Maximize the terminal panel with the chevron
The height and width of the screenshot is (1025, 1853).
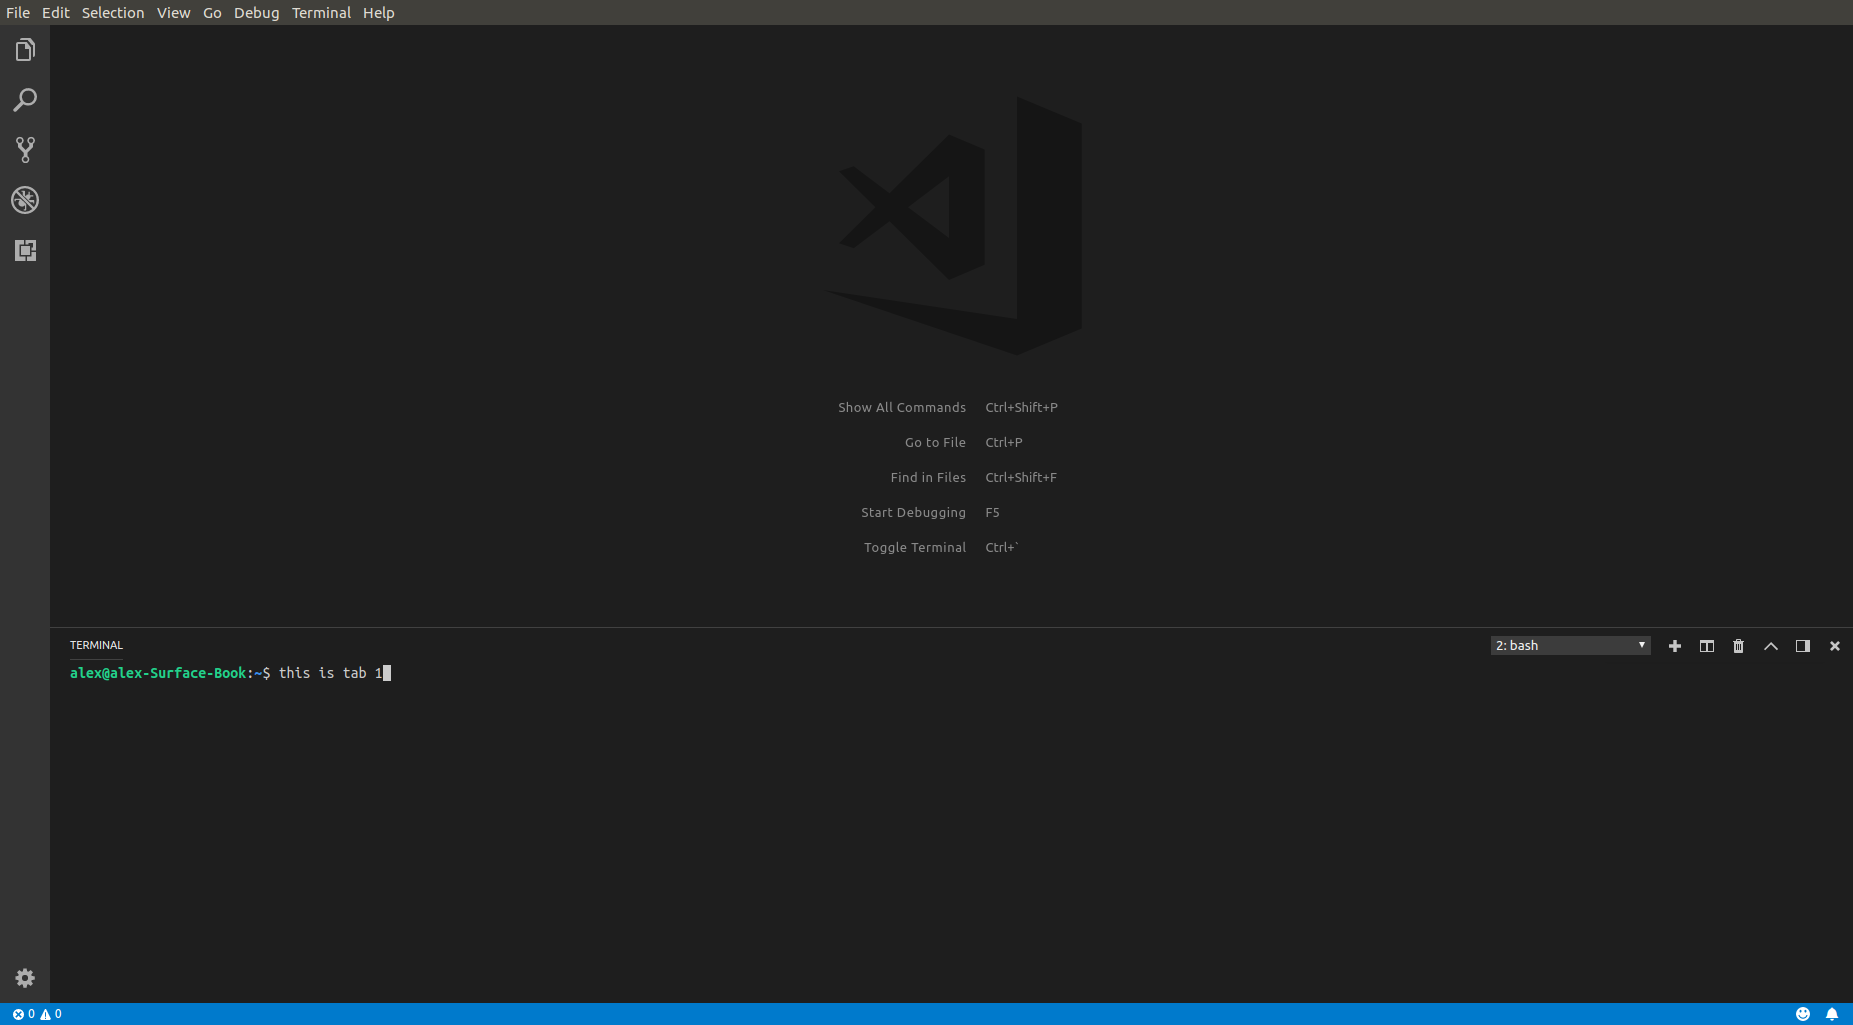click(x=1770, y=645)
